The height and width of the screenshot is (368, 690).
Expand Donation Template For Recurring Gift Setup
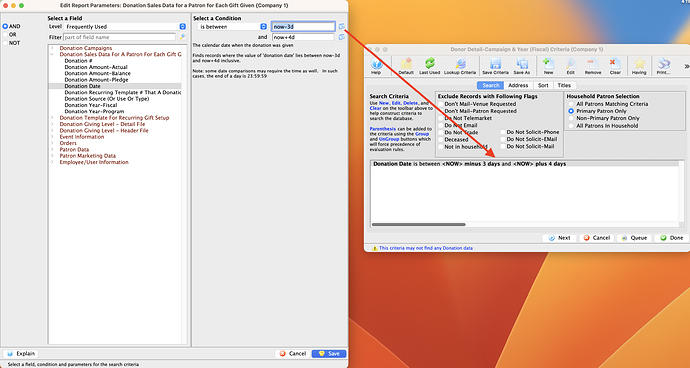point(52,118)
